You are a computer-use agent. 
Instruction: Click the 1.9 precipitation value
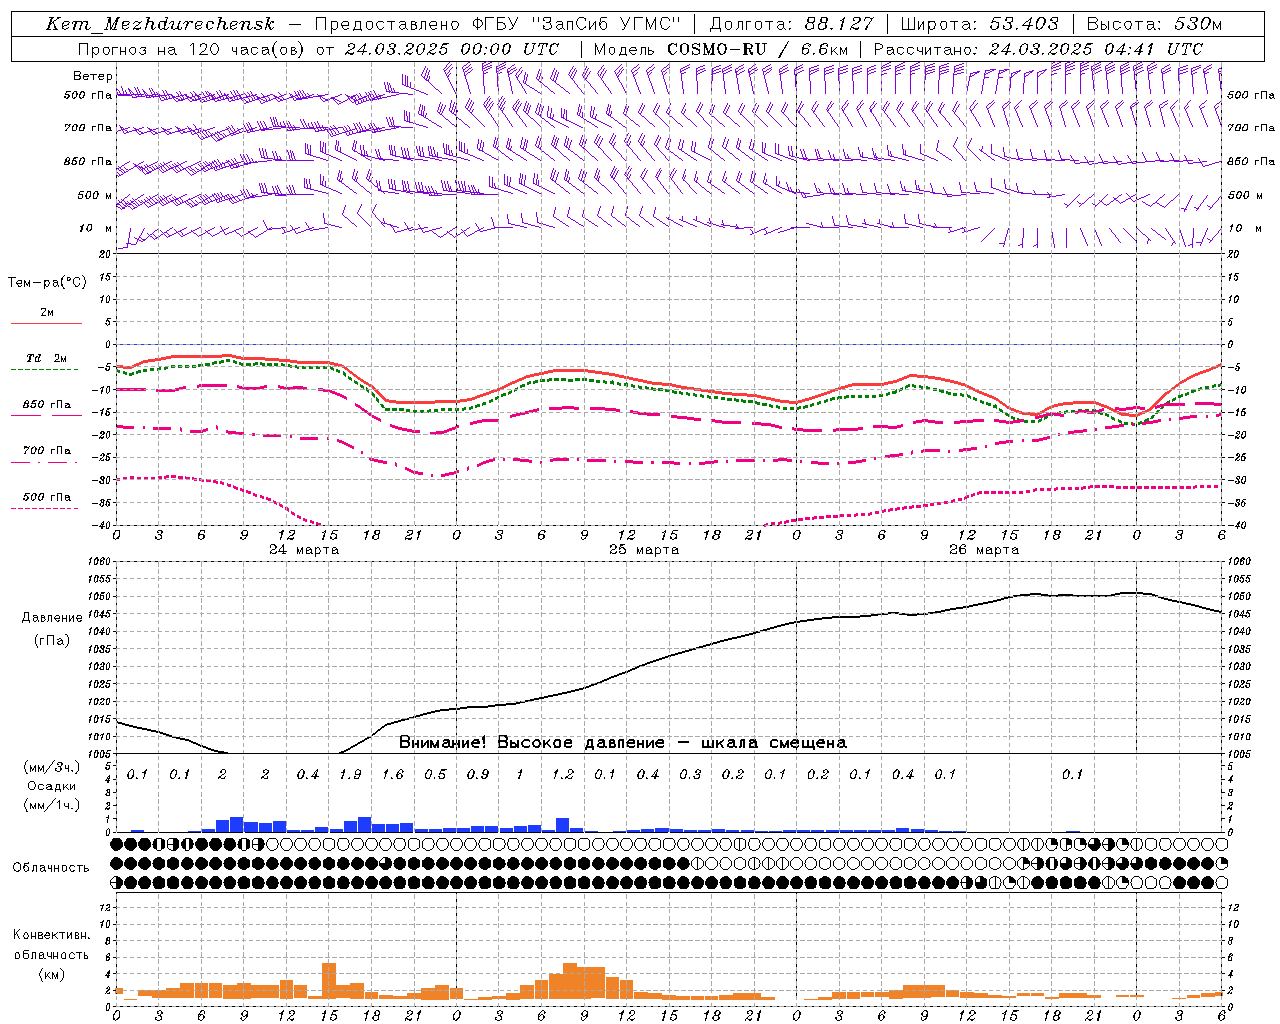coord(350,774)
